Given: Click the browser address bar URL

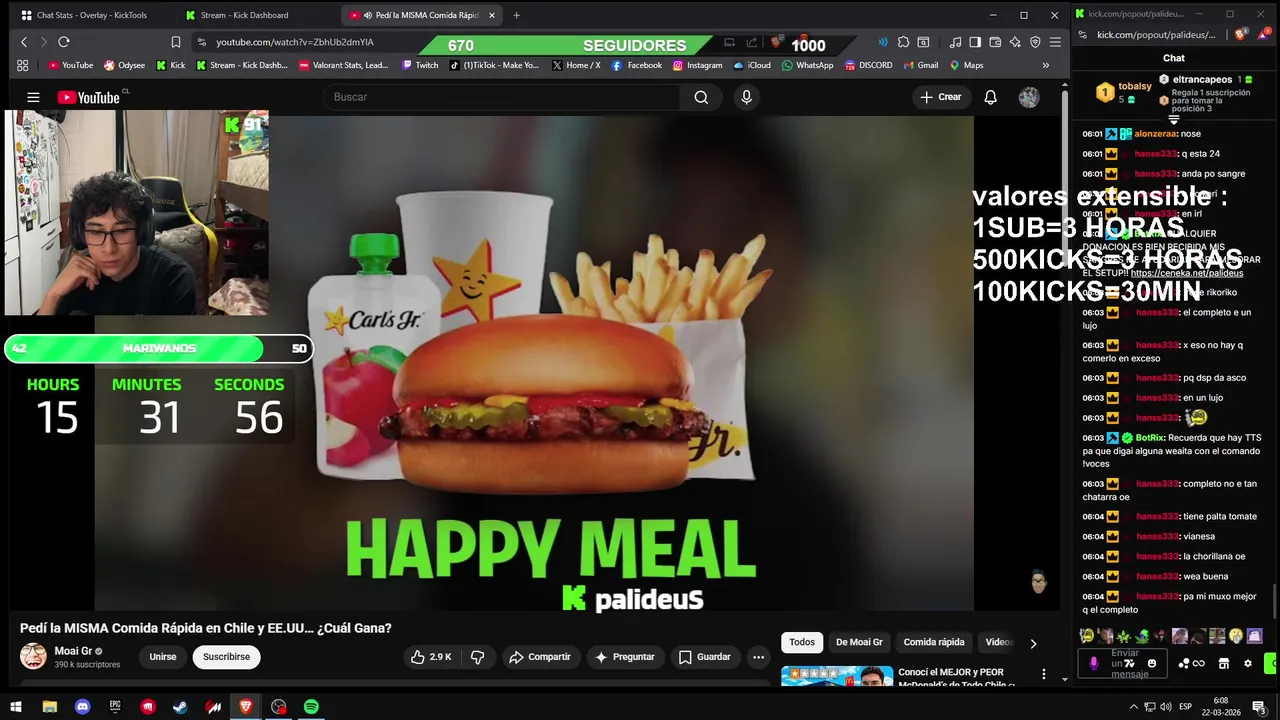Looking at the screenshot, I should 295,42.
